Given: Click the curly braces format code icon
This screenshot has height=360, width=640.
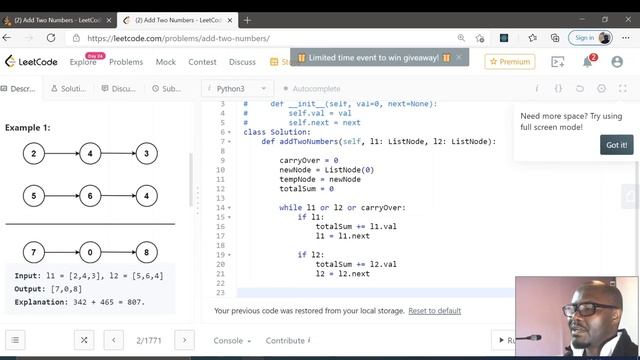Looking at the screenshot, I should point(558,88).
